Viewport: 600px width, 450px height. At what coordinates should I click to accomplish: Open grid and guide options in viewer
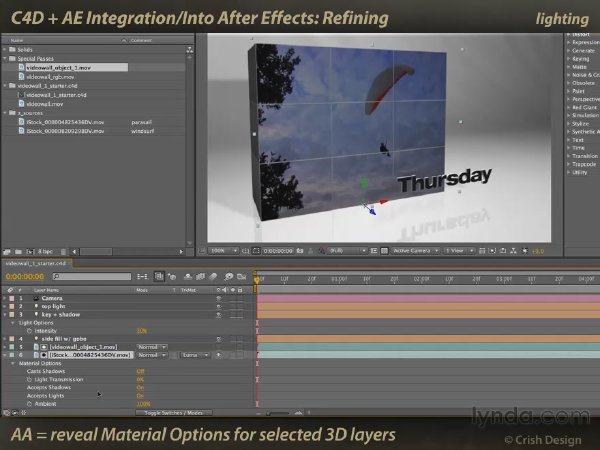tap(246, 251)
